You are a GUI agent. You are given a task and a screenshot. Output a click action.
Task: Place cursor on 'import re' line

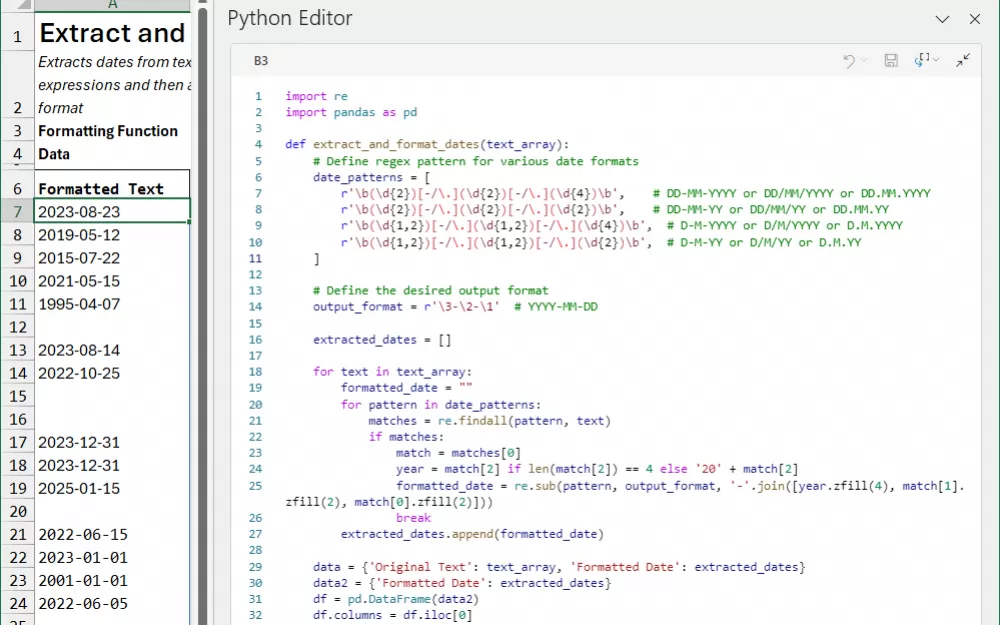(x=316, y=96)
